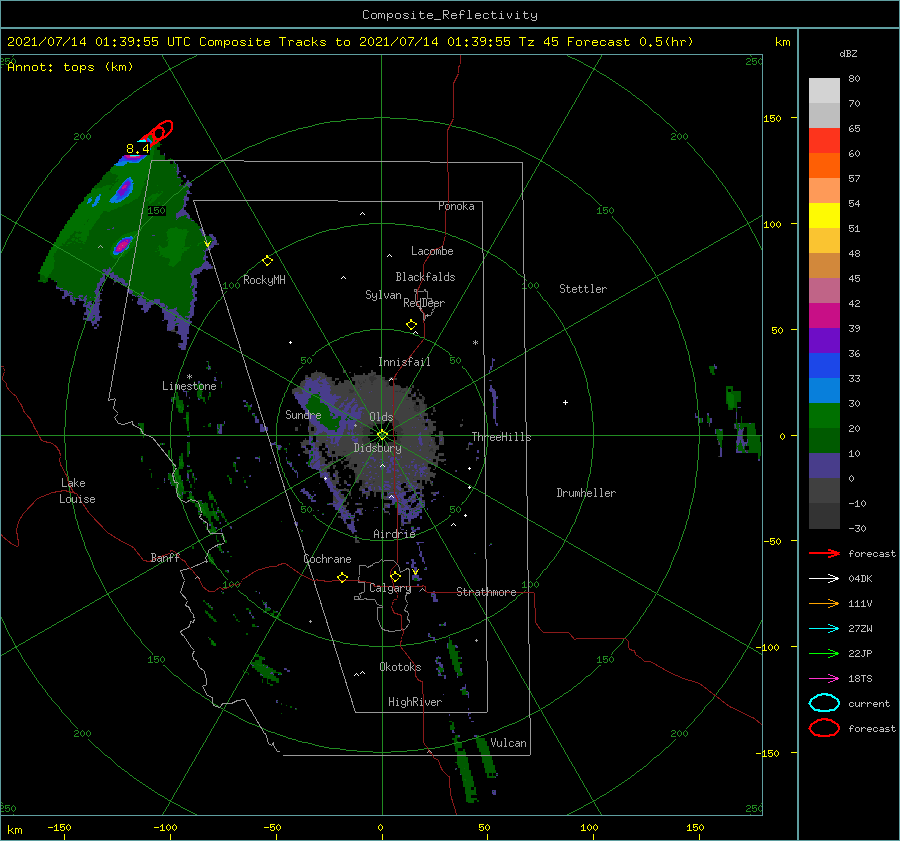Select the orange 60-57 dBZ swatch
Image resolution: width=900 pixels, height=841 pixels.
[824, 166]
